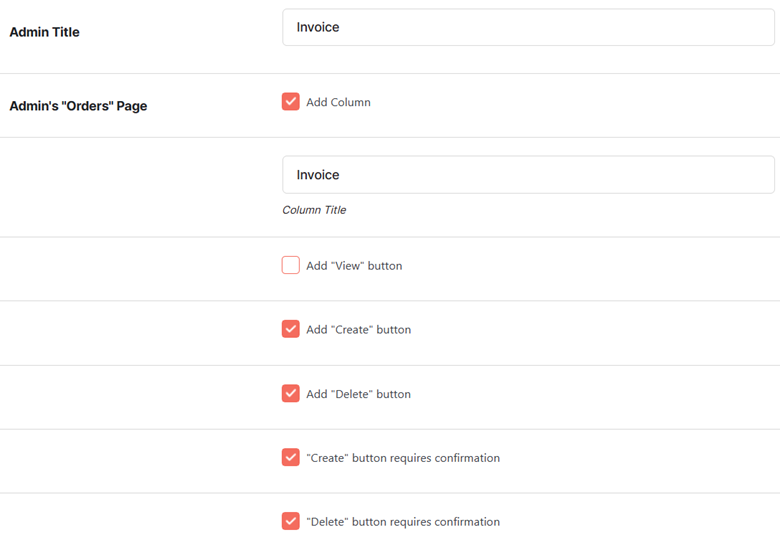780x540 pixels.
Task: Place cursor on Invoice text in Admin Title field
Action: tap(318, 27)
